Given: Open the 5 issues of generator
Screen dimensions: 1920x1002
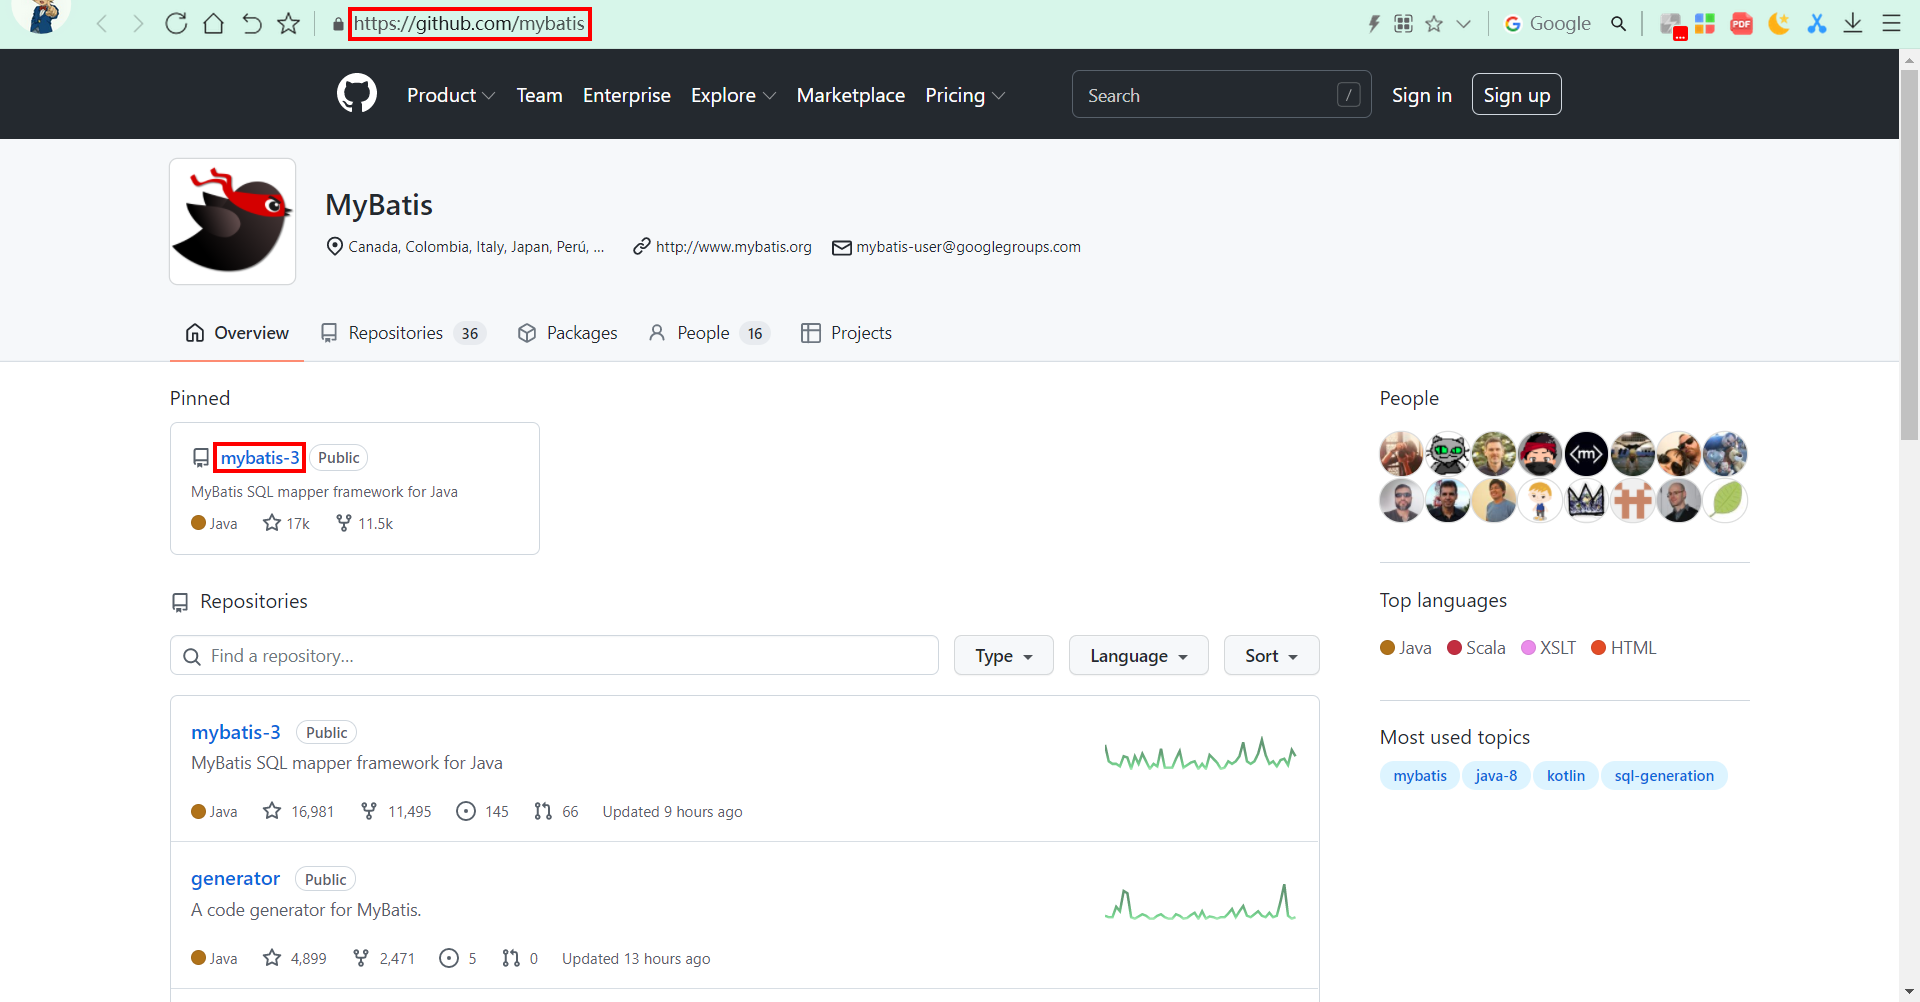Looking at the screenshot, I should 458,958.
